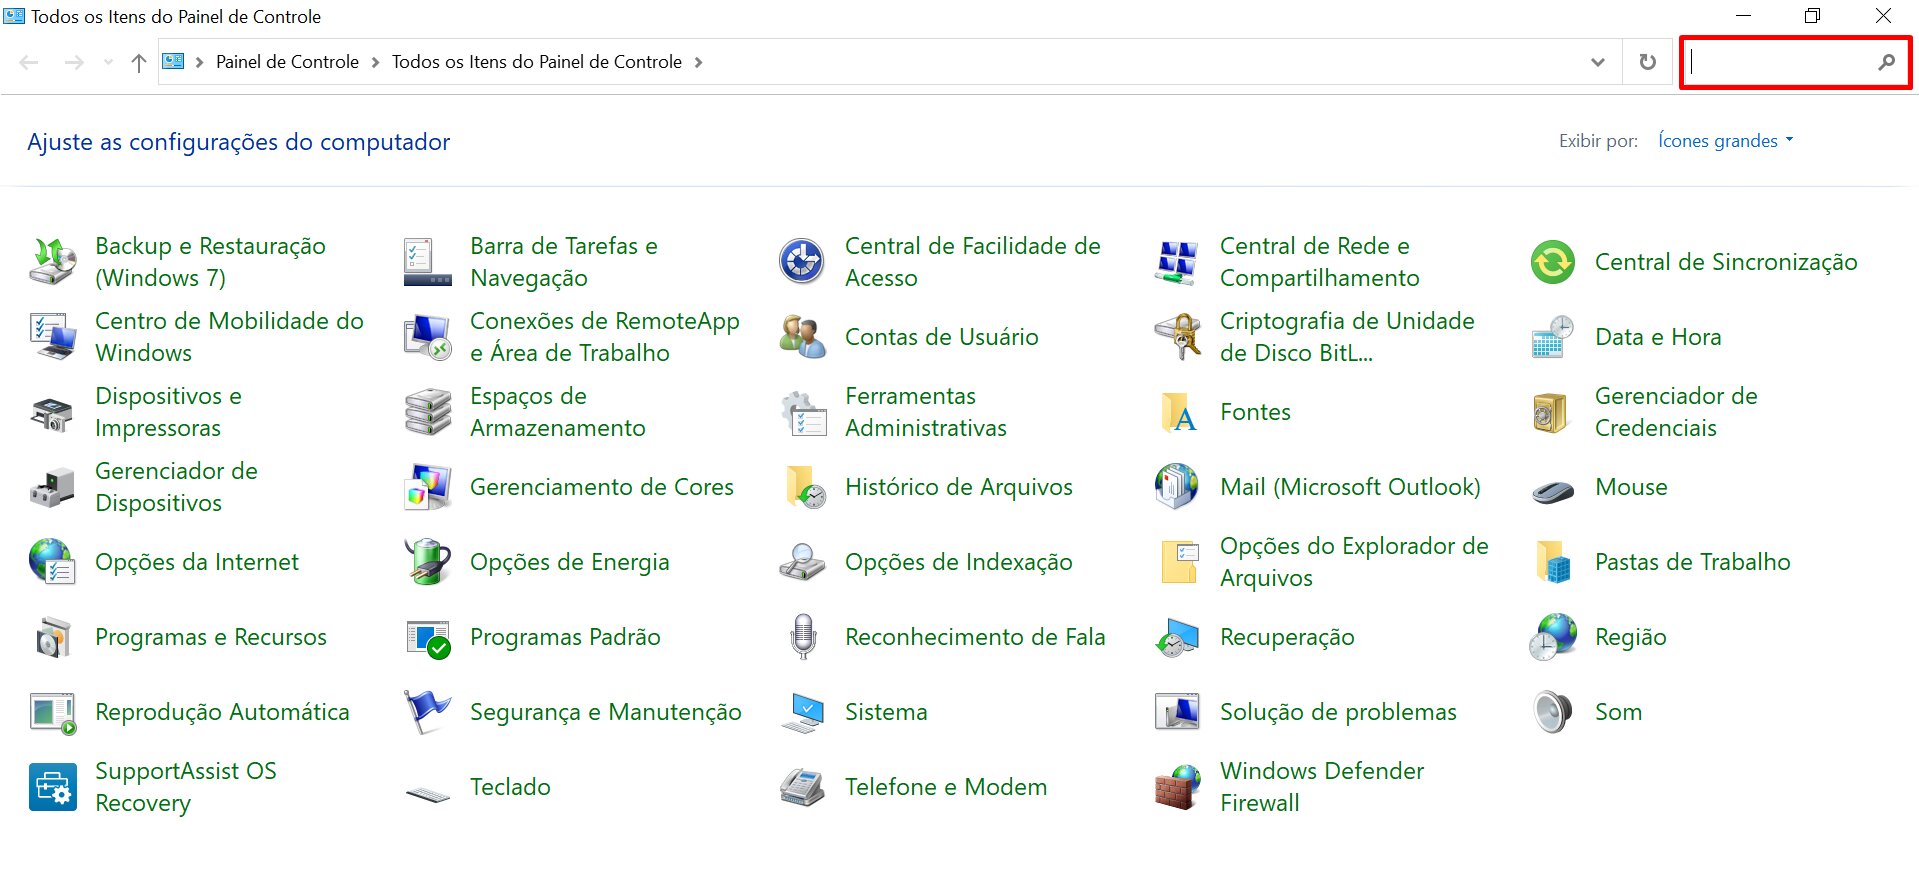Open the Exibir por Ícones grandes dropdown
This screenshot has width=1919, height=883.
point(1725,141)
